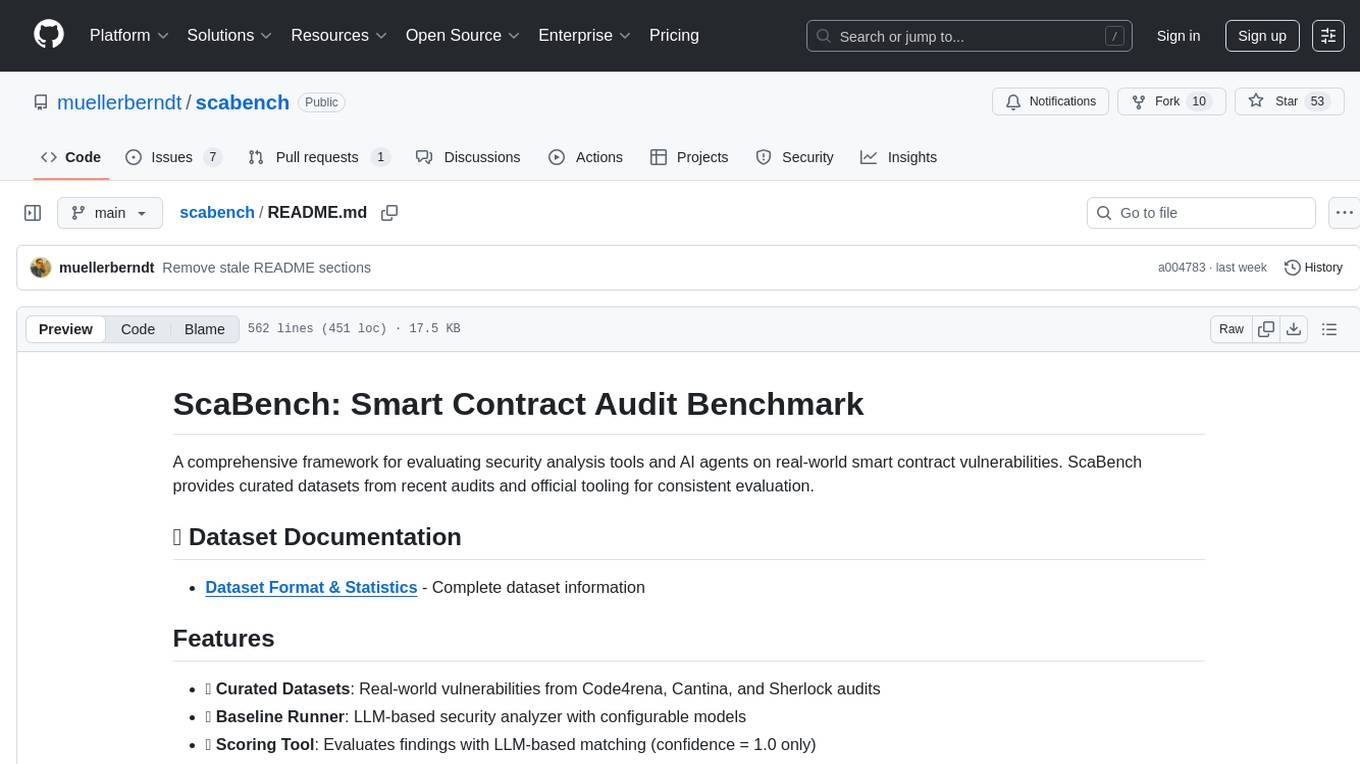This screenshot has width=1360, height=764.
Task: Click the Features heading
Action: pyautogui.click(x=223, y=638)
